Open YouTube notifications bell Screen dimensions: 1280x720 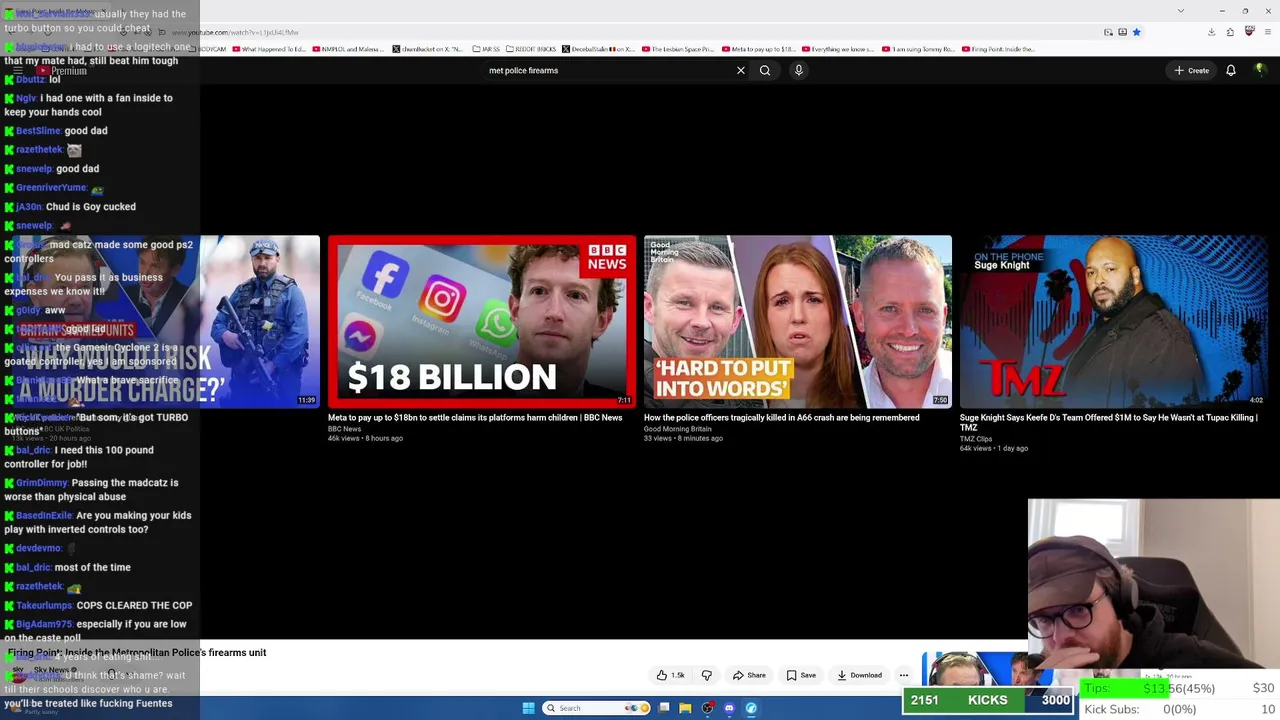[x=1231, y=70]
